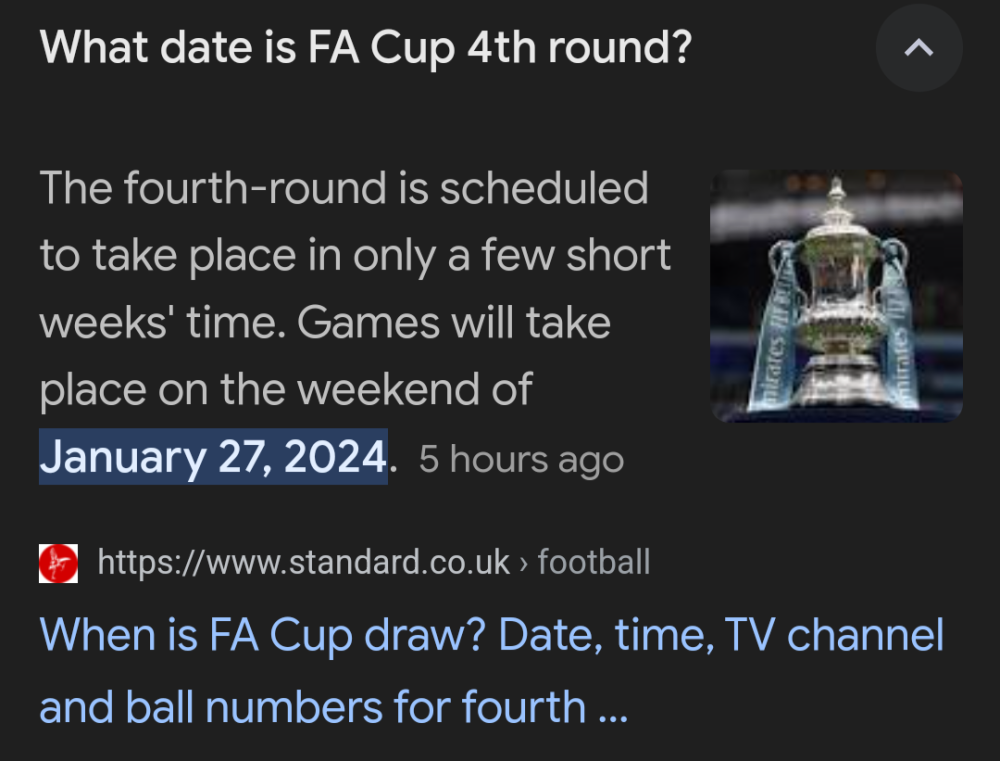Collapse the FA Cup 4th round answer
The height and width of the screenshot is (761, 1000).
click(918, 49)
